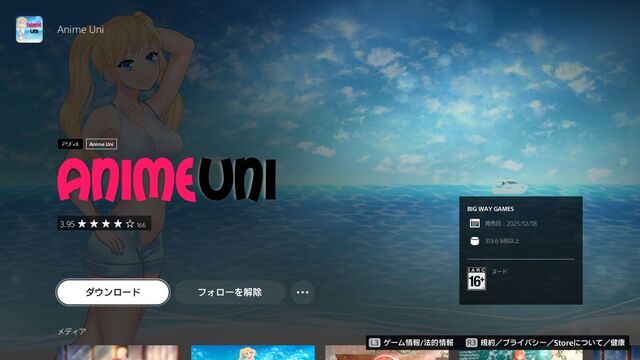Click the R3 button hint icon
Image resolution: width=640 pixels, height=360 pixels.
471,342
